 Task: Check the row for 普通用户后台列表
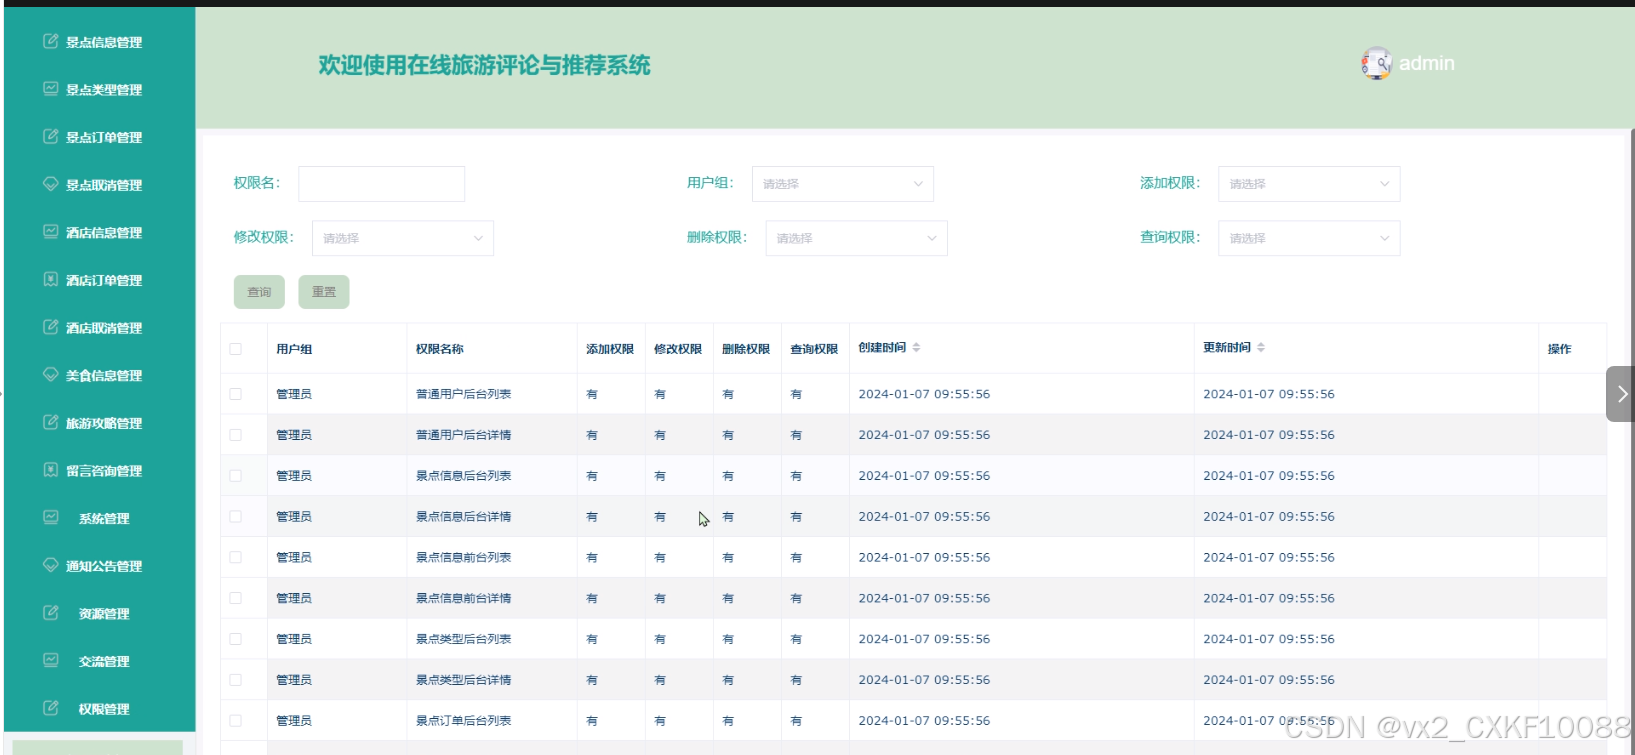coord(236,394)
